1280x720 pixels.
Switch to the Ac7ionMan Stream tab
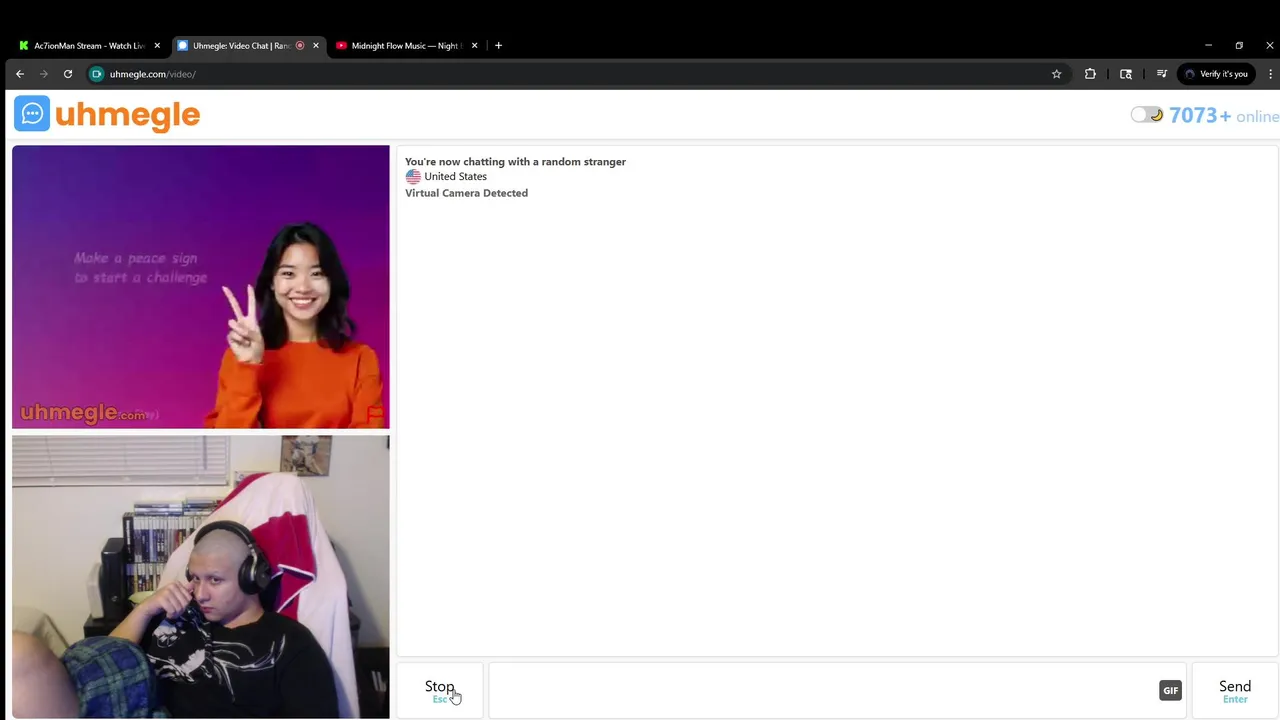[89, 45]
